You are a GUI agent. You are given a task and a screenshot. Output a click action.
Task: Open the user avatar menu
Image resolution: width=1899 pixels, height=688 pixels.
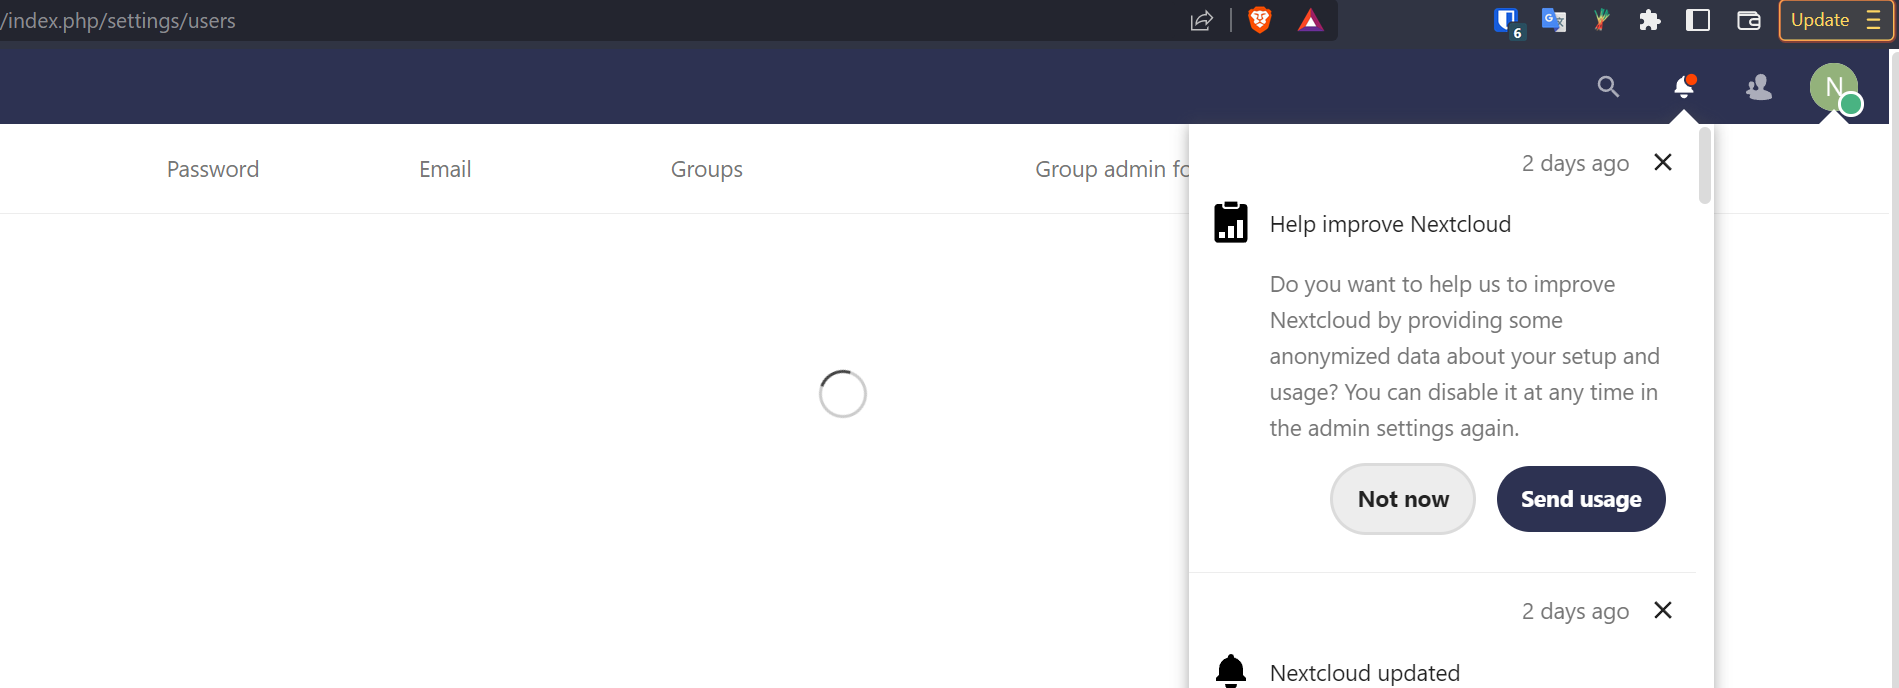click(x=1834, y=87)
